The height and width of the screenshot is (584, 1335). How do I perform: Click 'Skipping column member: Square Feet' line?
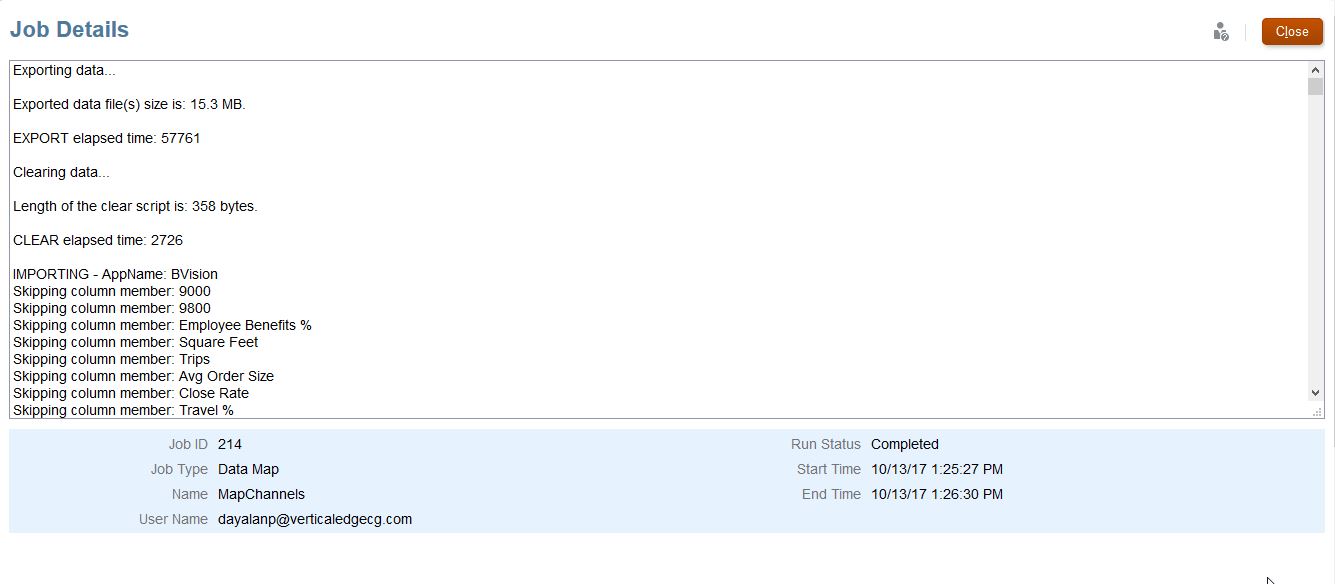135,342
